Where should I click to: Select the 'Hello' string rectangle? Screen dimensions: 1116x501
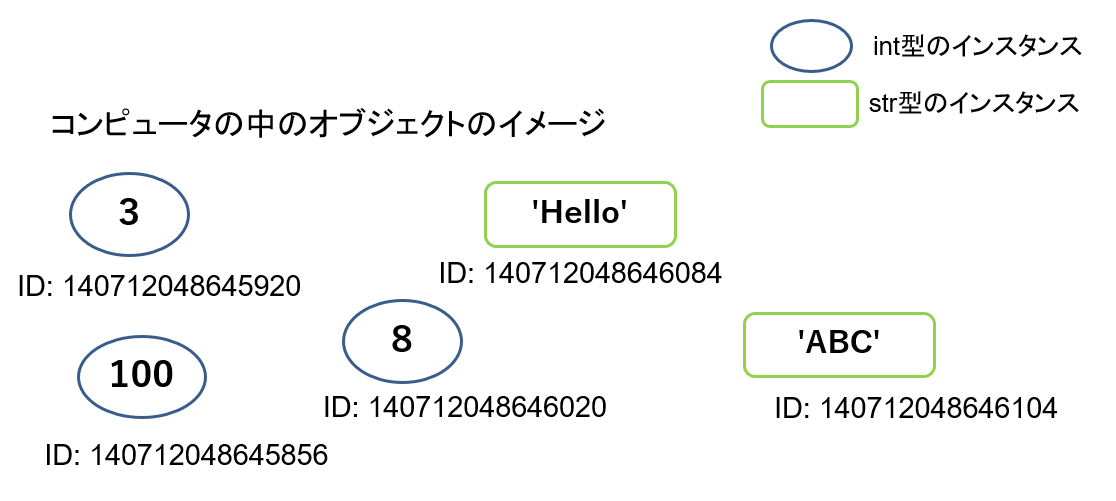click(x=580, y=214)
